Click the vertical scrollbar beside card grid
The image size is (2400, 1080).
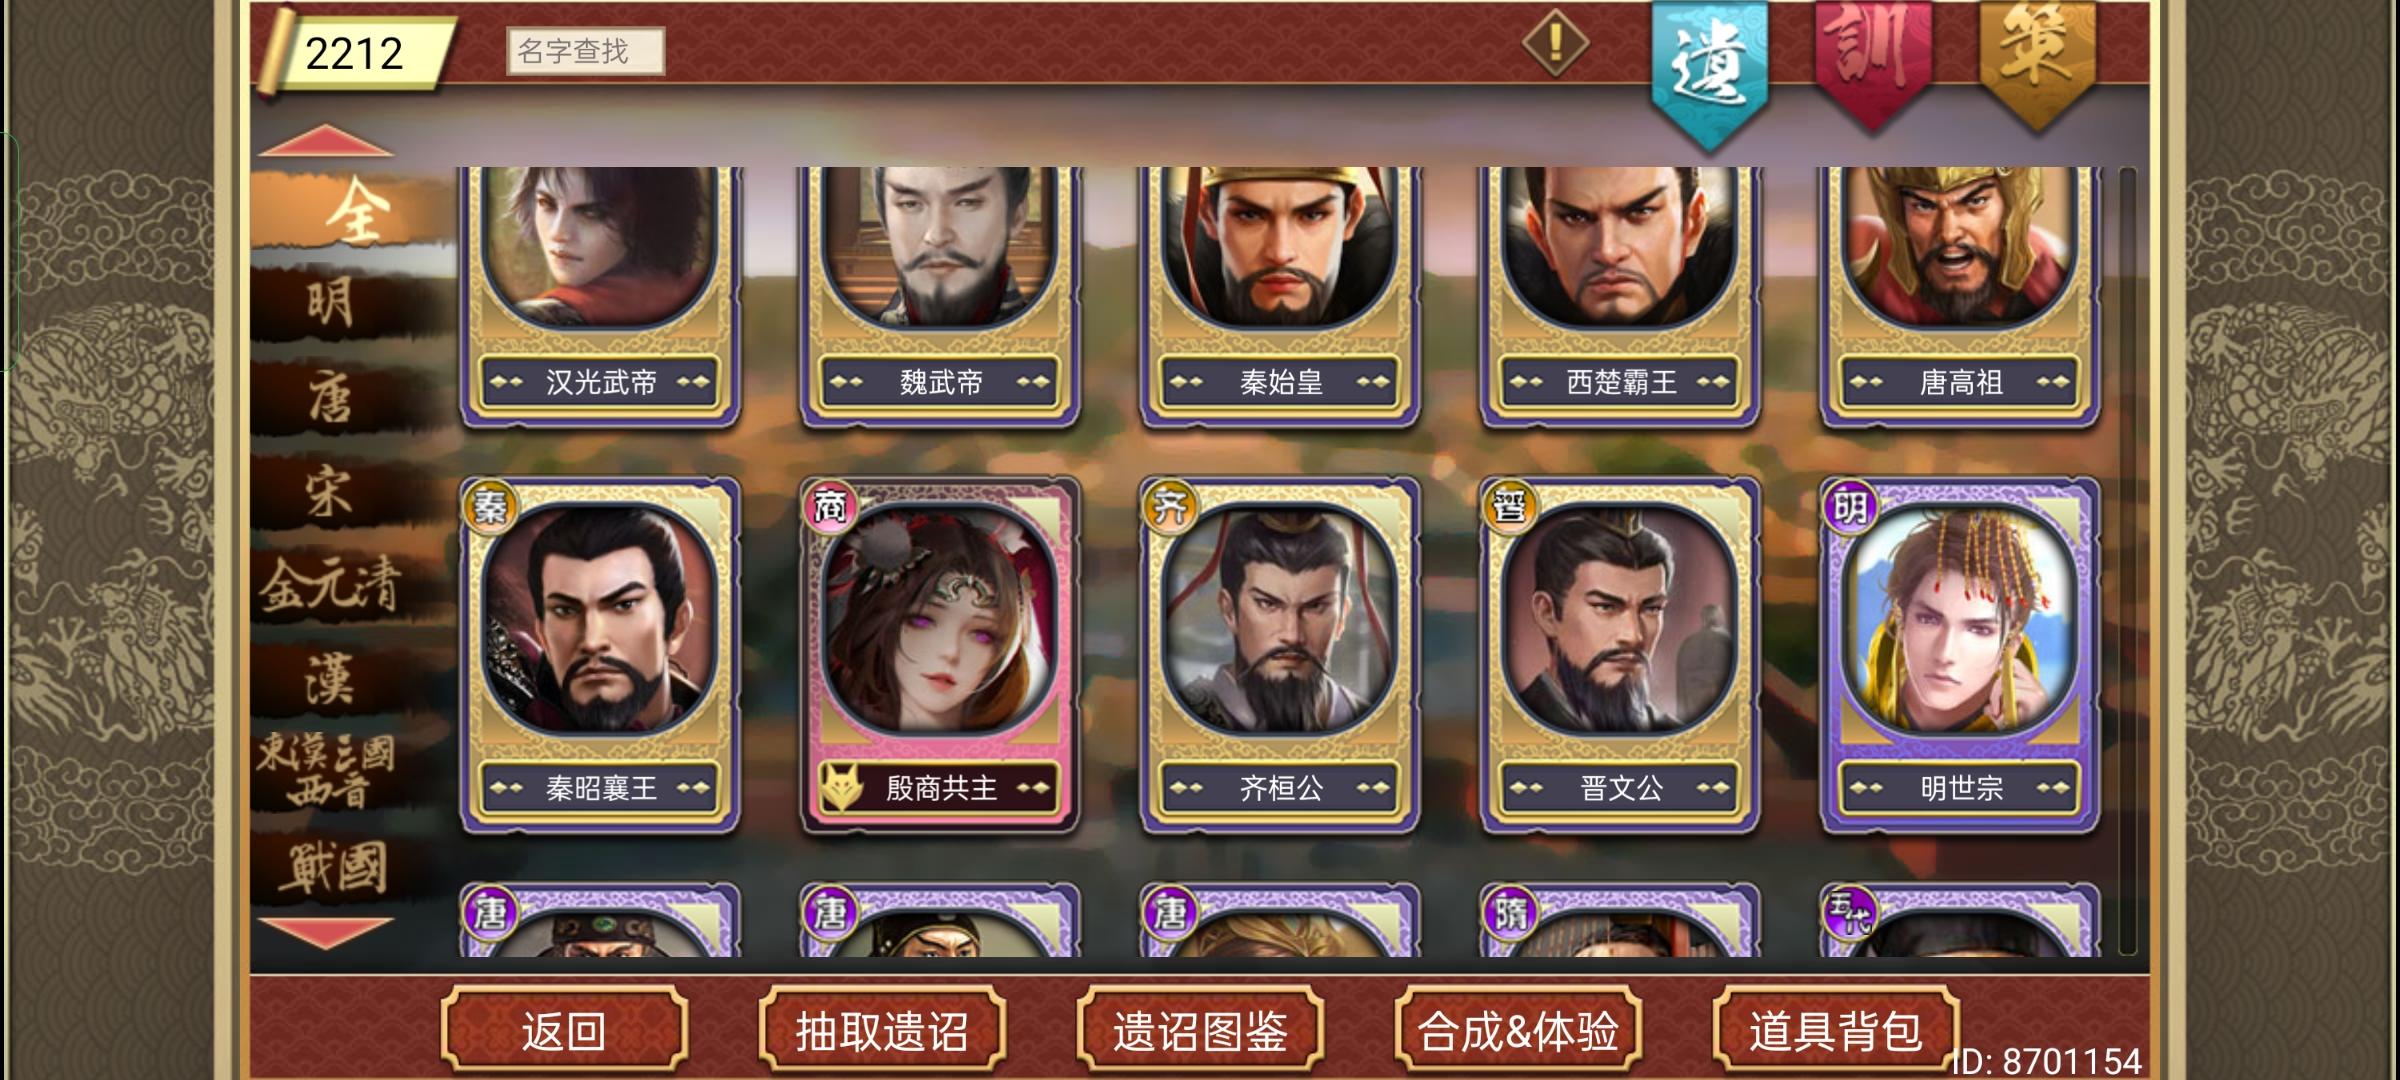(x=2126, y=560)
